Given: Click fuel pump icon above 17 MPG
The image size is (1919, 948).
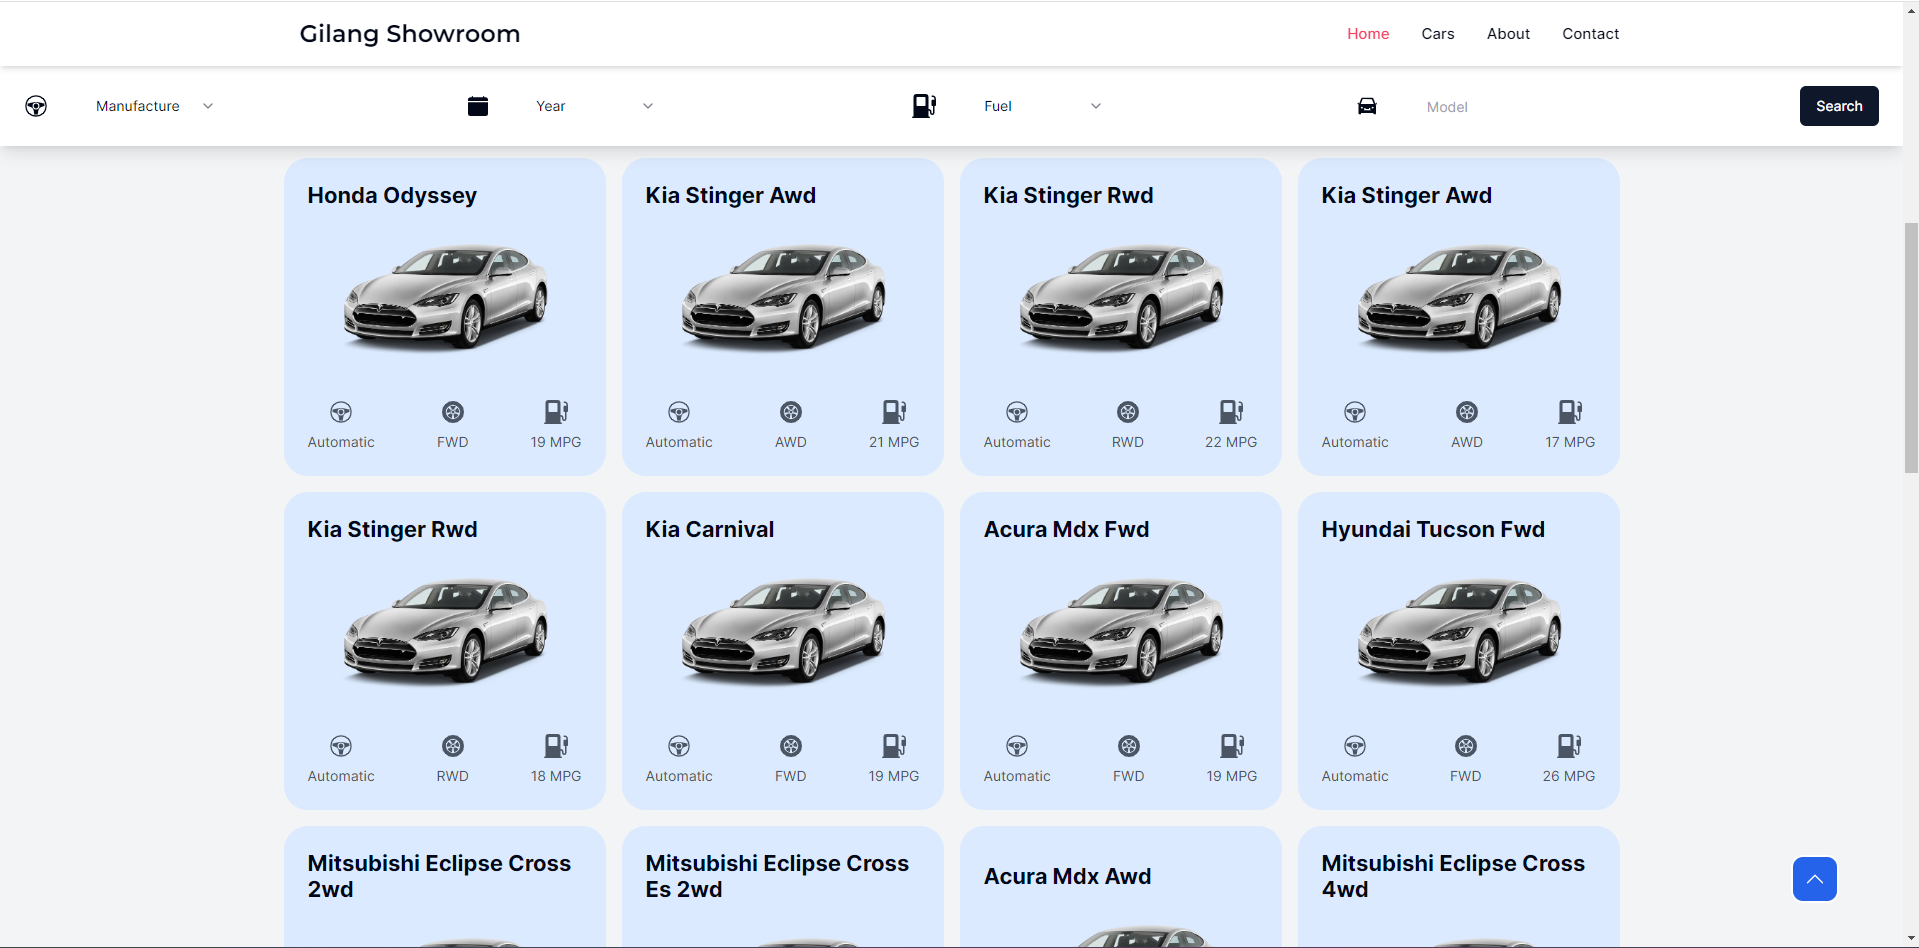Looking at the screenshot, I should point(1570,412).
